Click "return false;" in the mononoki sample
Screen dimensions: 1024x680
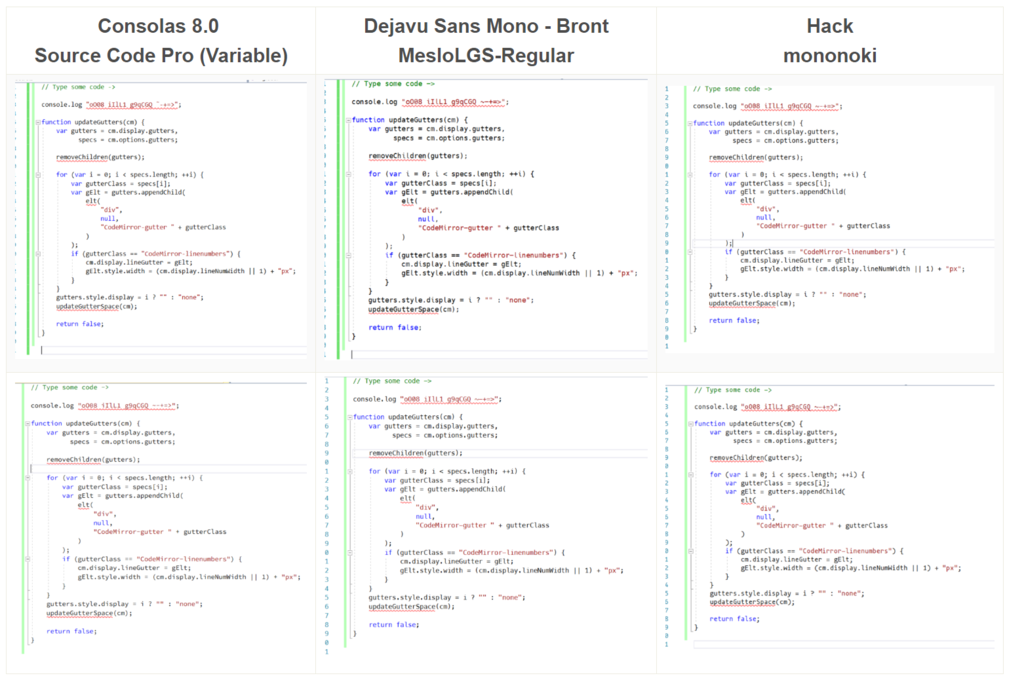point(735,619)
